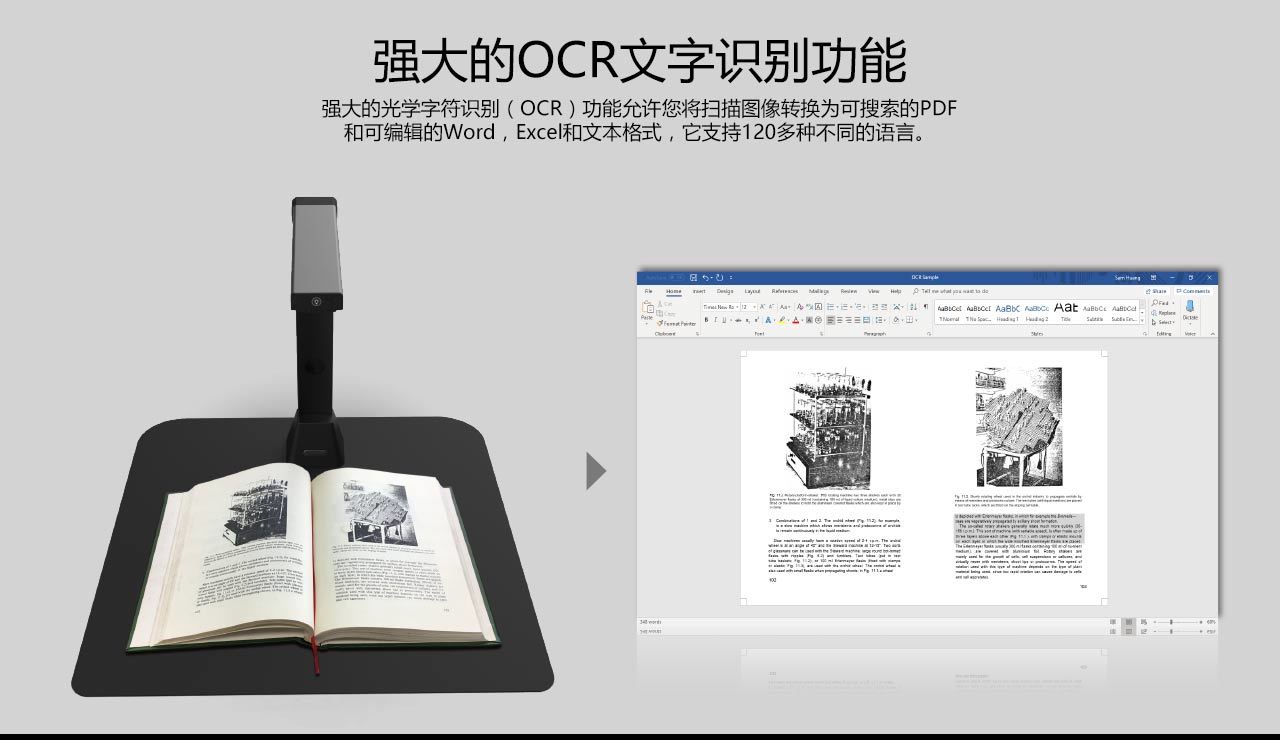
Task: Toggle the align left paragraph button
Action: coord(831,320)
